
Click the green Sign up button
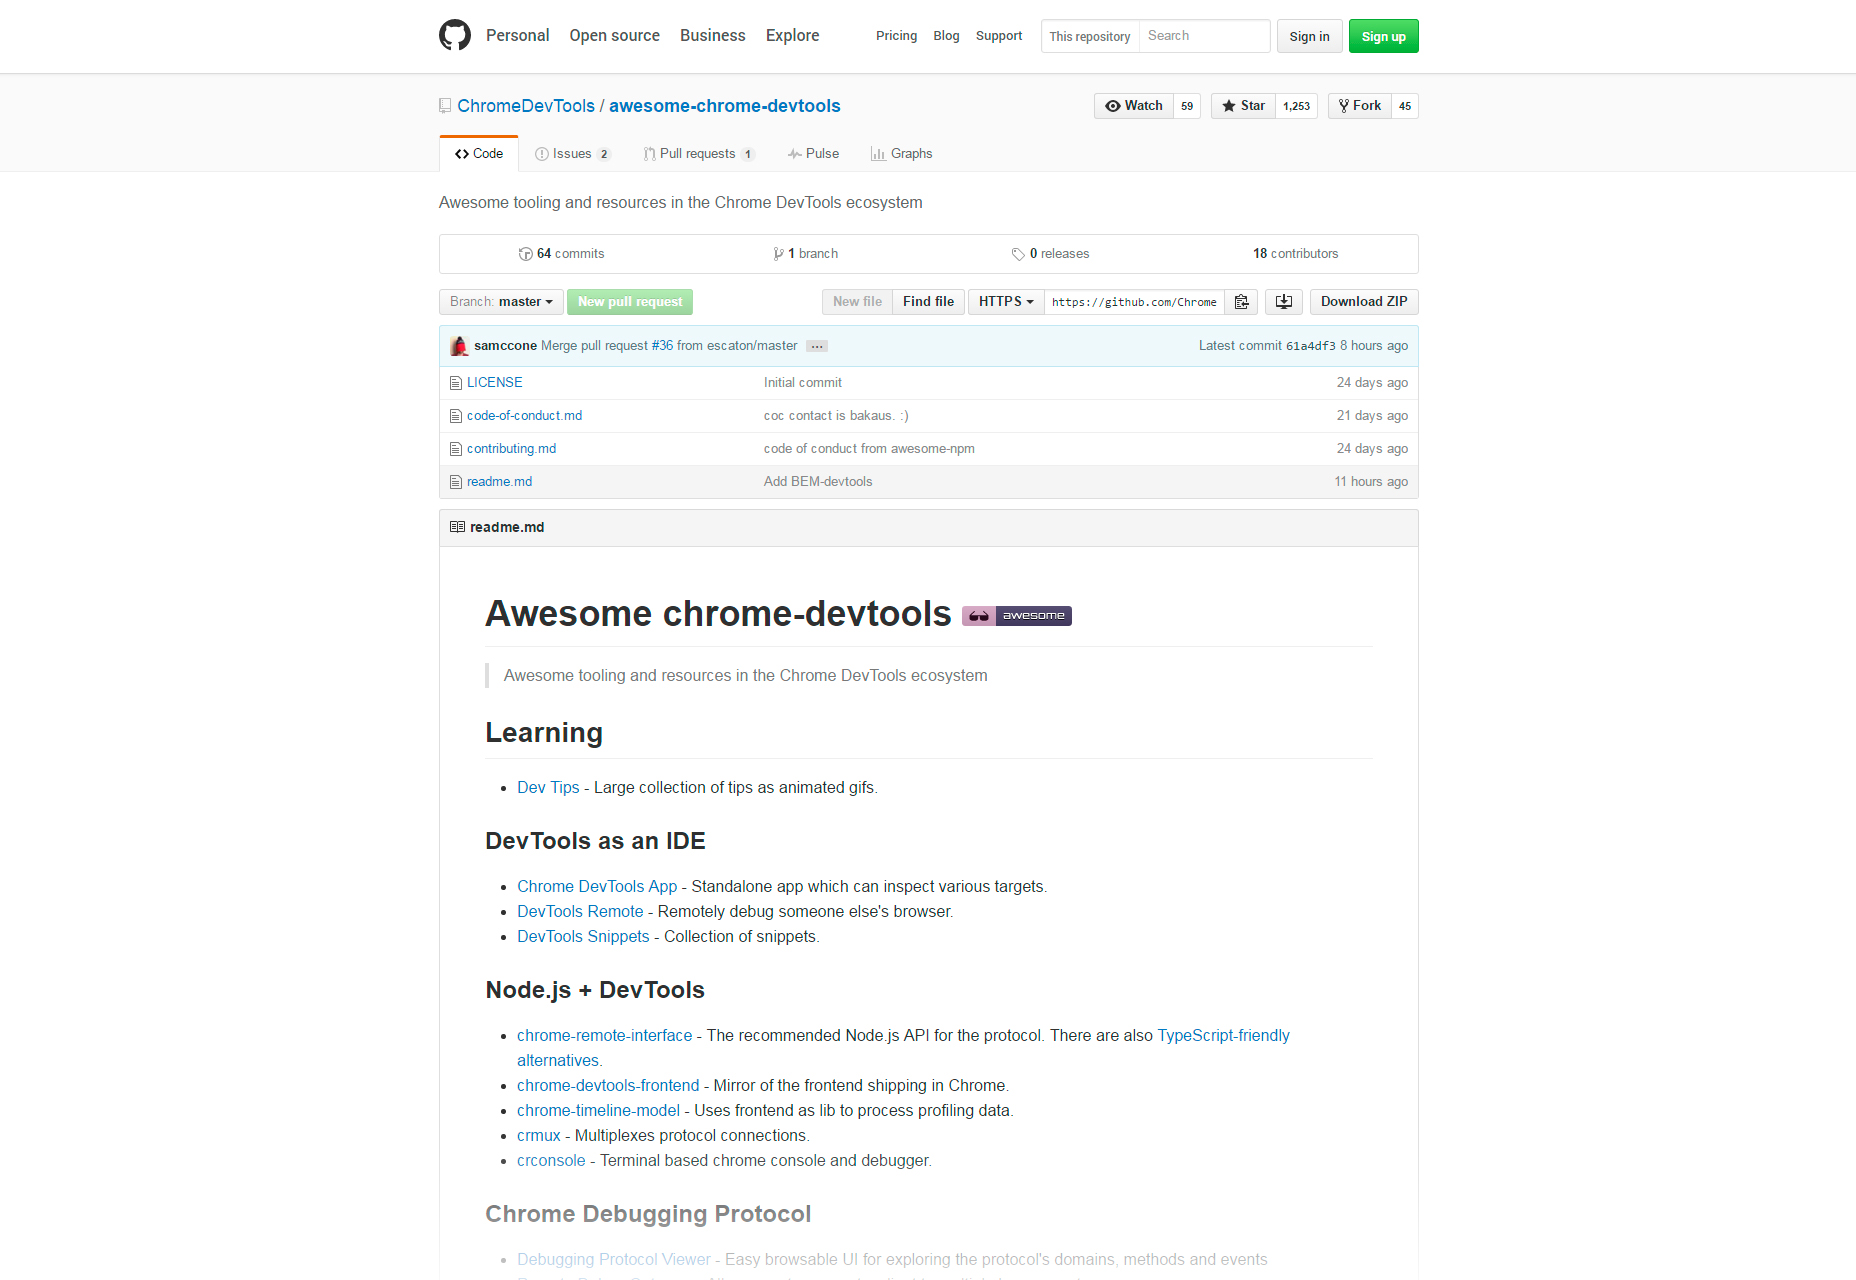[x=1384, y=36]
